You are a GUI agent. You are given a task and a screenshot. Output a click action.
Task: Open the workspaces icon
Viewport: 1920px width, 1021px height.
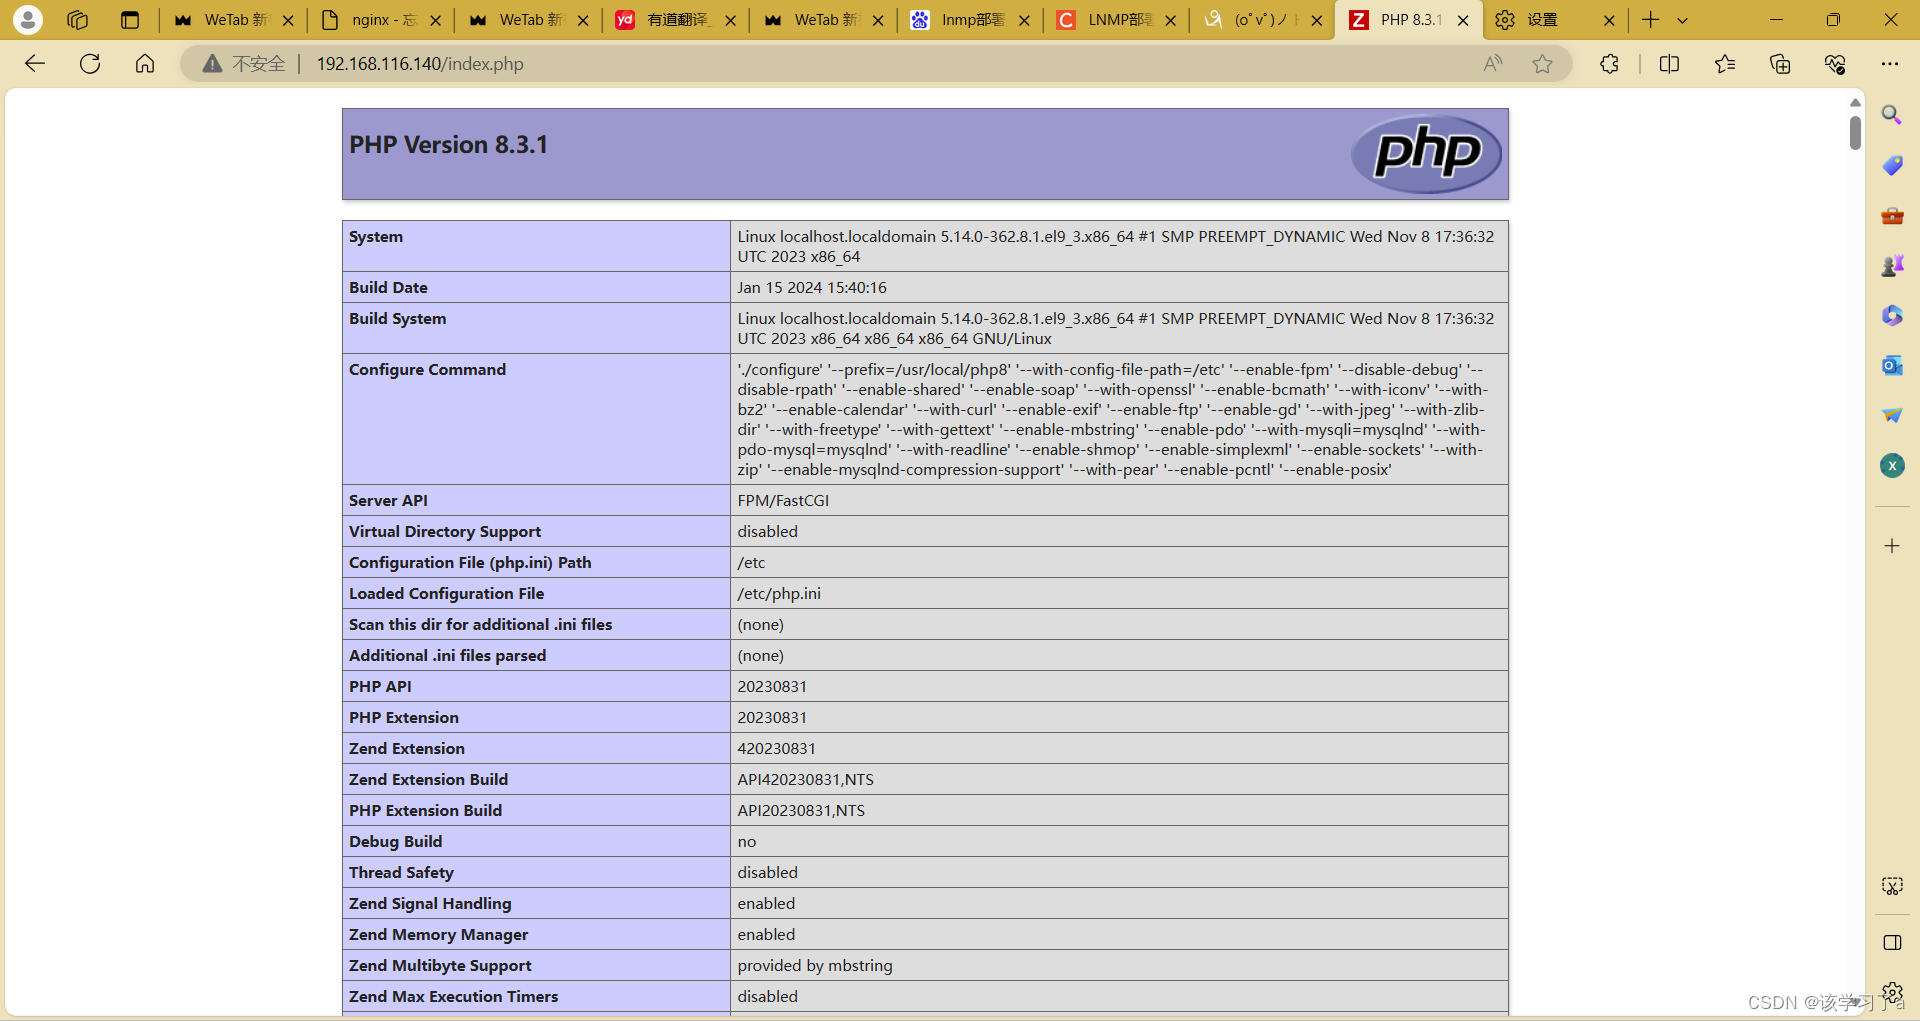(77, 19)
